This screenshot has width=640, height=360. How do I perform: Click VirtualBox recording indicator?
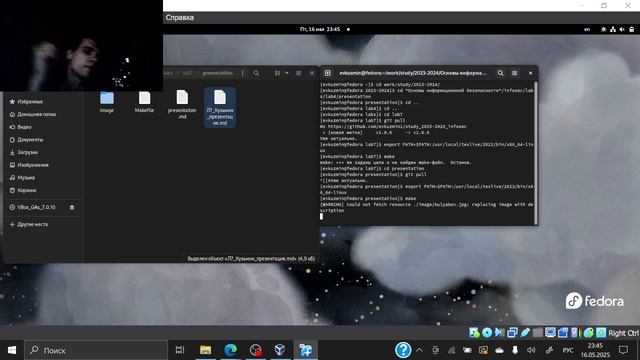tap(563, 333)
